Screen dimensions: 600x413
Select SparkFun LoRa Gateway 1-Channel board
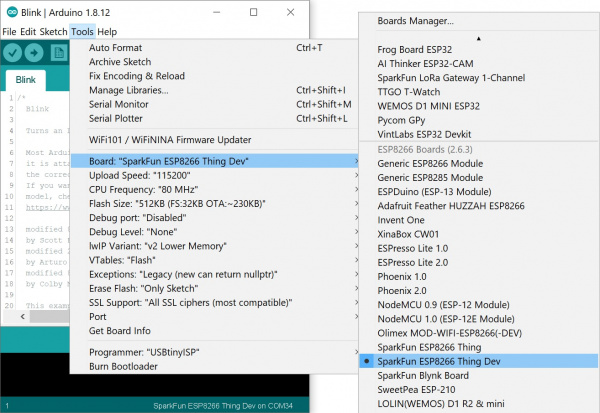(478, 78)
